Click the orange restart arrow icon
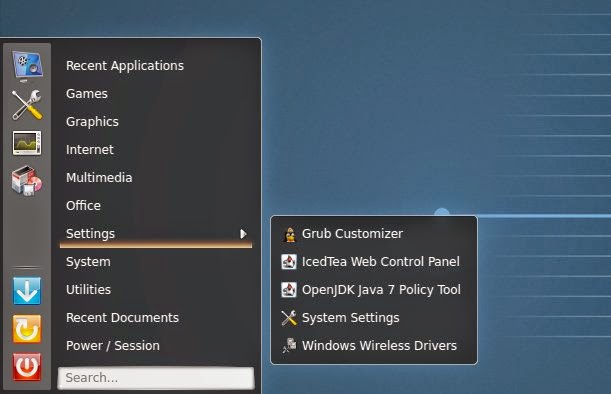611x394 pixels. [x=27, y=329]
